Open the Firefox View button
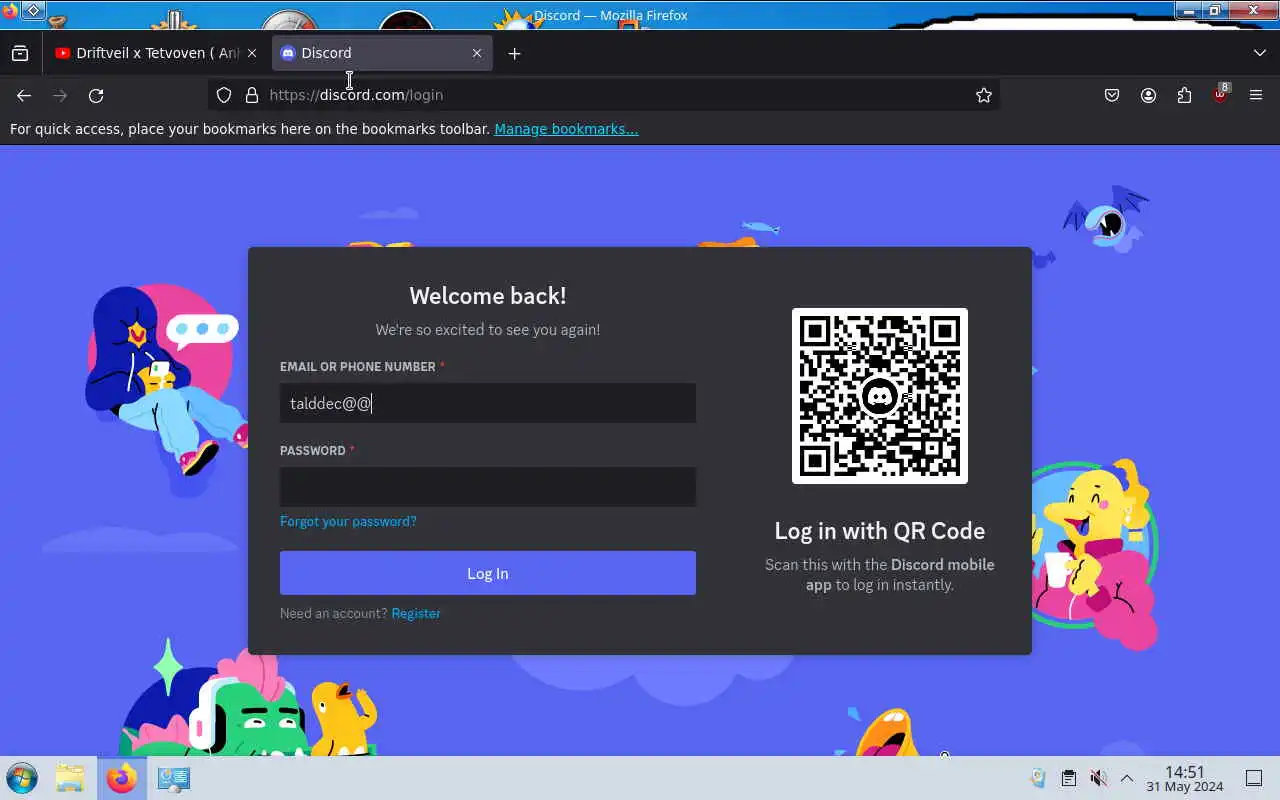This screenshot has height=800, width=1280. point(20,53)
